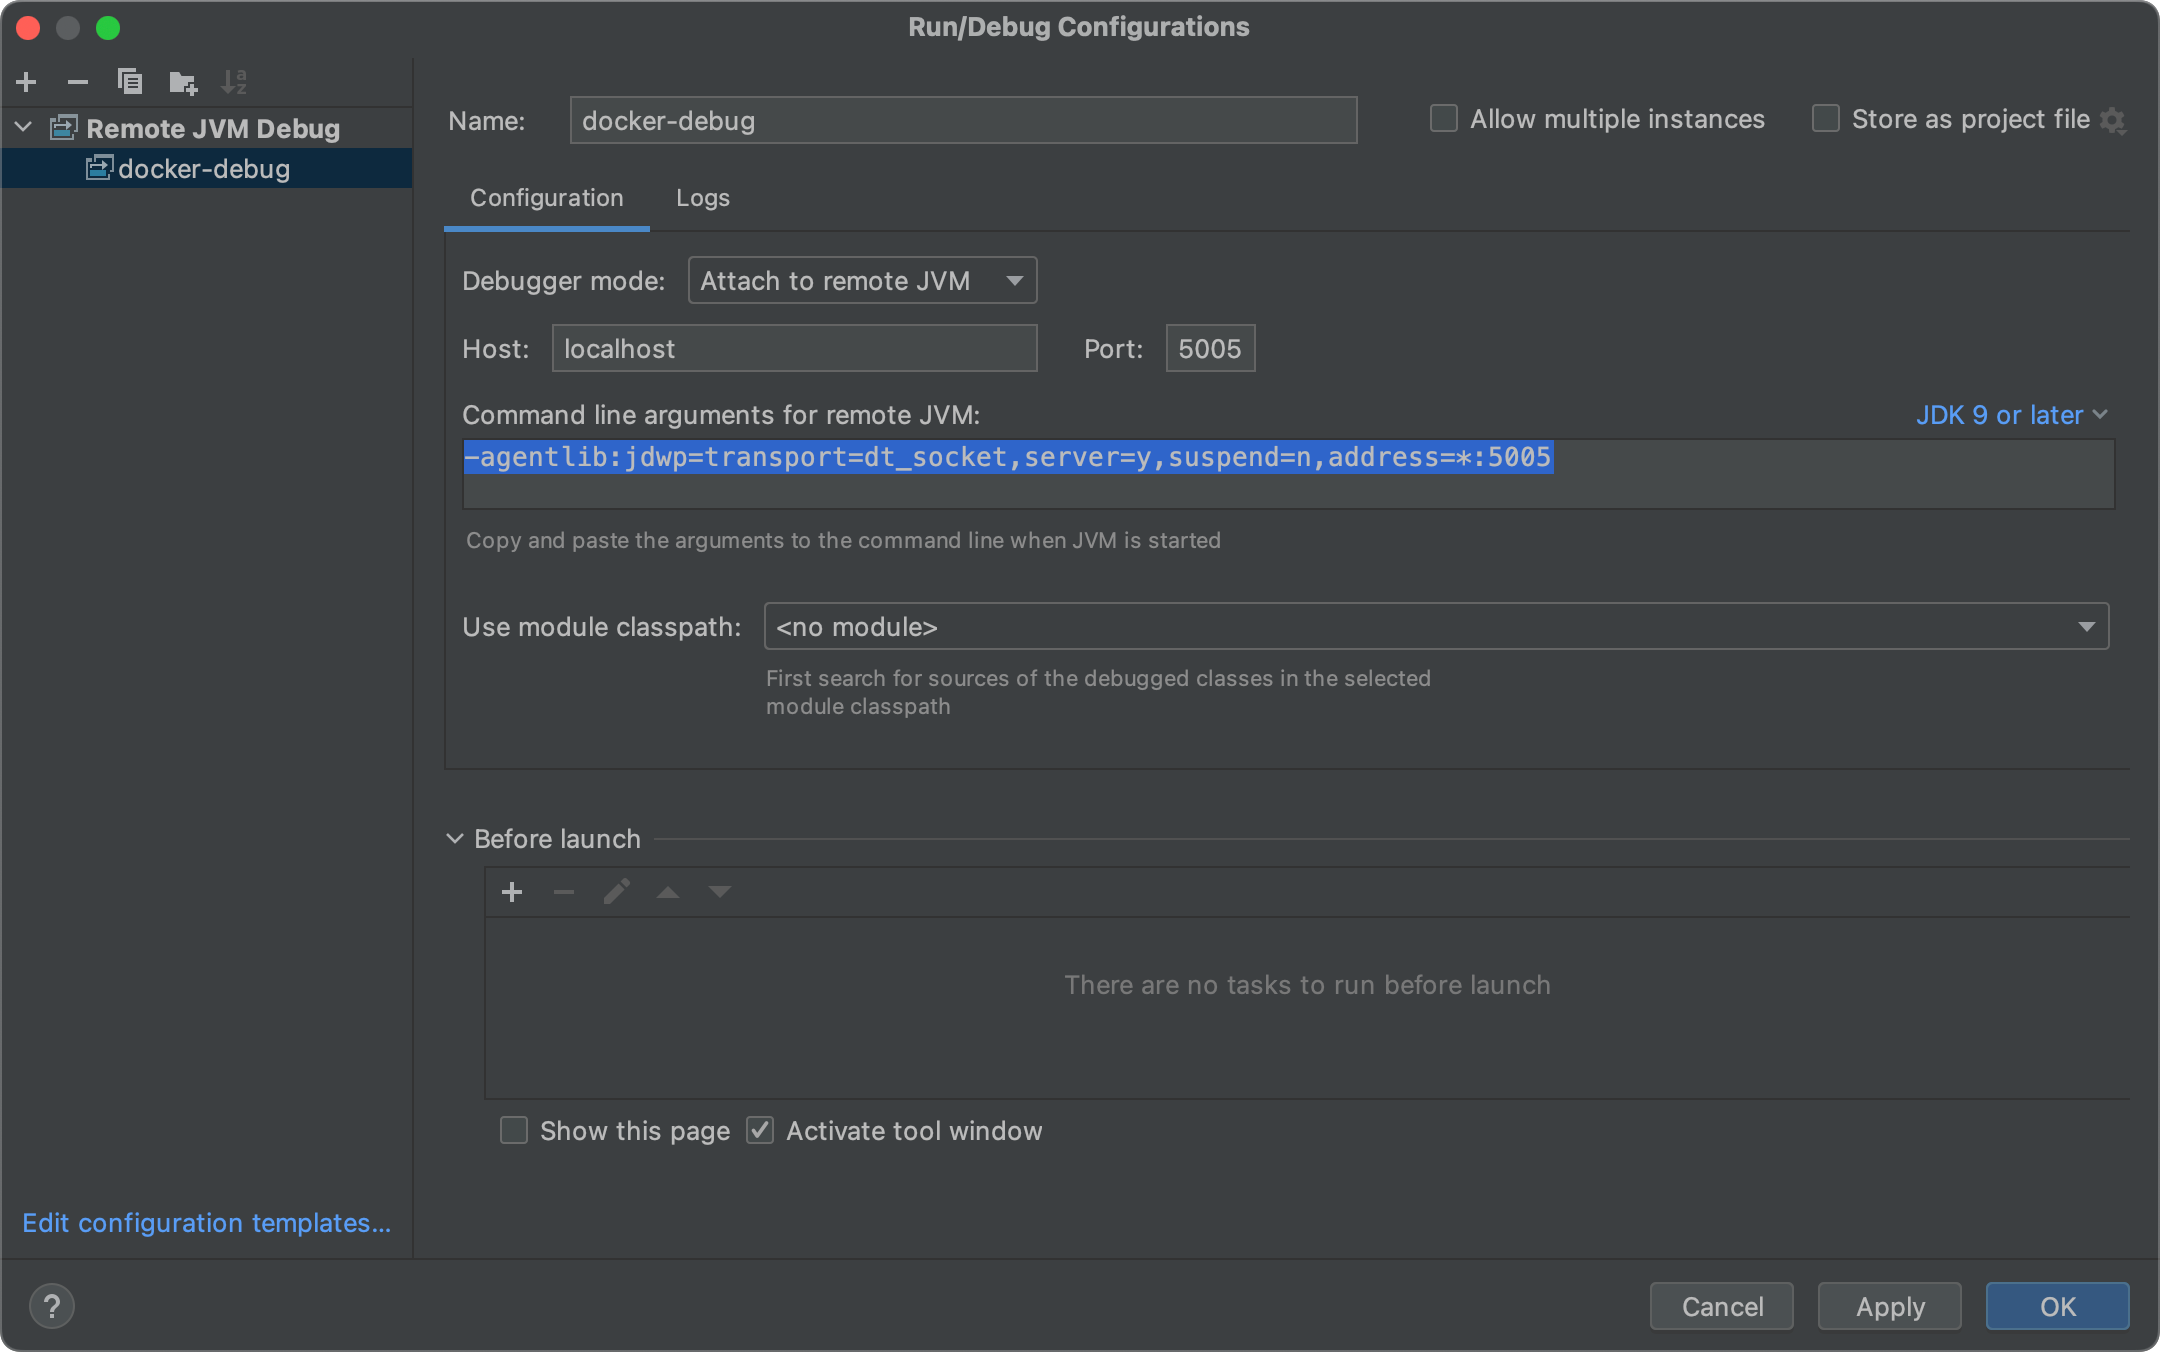This screenshot has height=1352, width=2160.
Task: Remove the selected configuration
Action: click(x=78, y=82)
